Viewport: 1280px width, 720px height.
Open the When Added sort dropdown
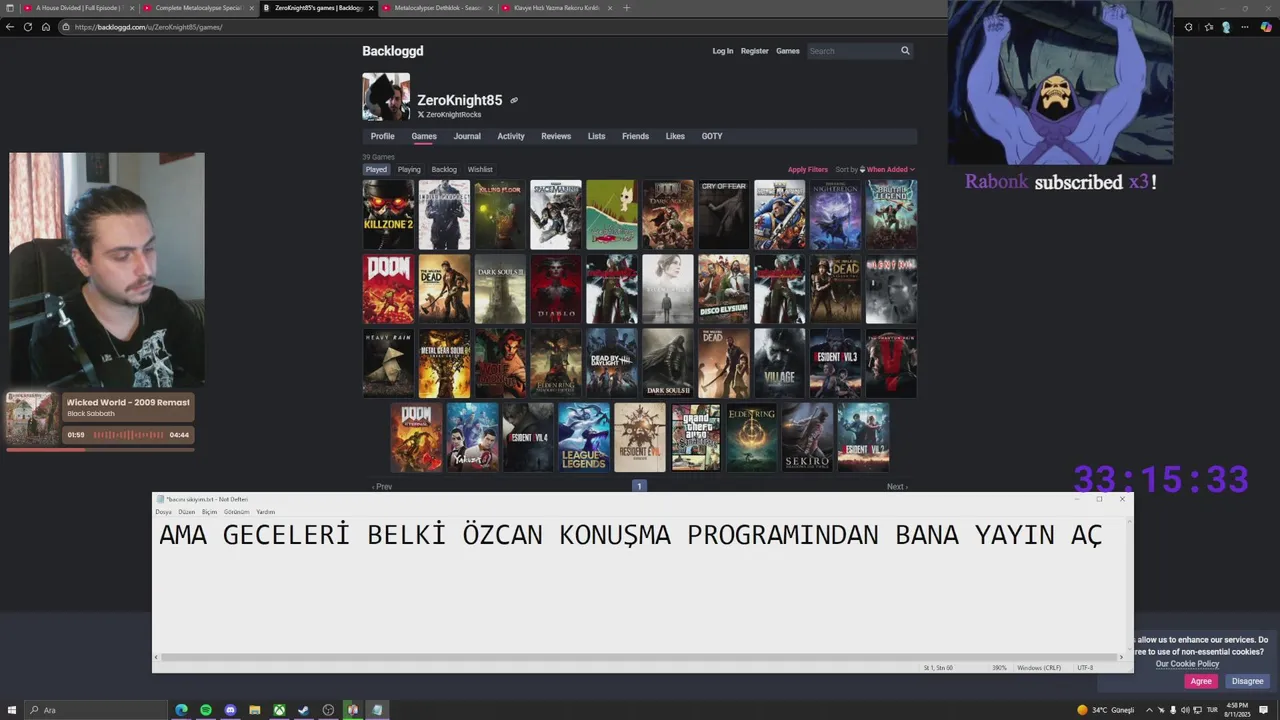click(890, 169)
